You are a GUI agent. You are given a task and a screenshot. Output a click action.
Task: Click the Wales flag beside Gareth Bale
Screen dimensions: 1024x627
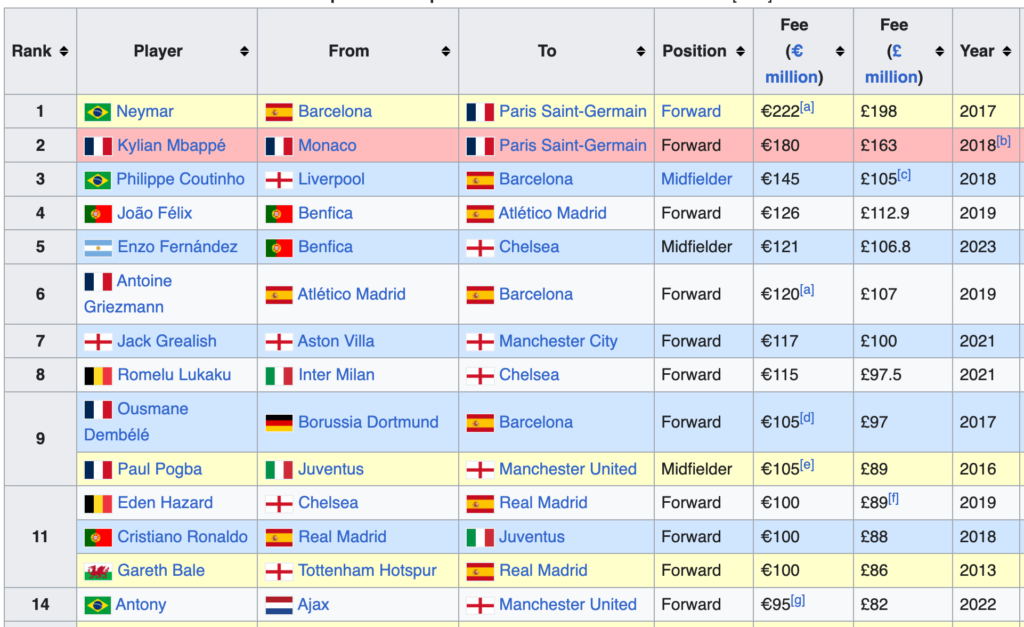tap(98, 571)
